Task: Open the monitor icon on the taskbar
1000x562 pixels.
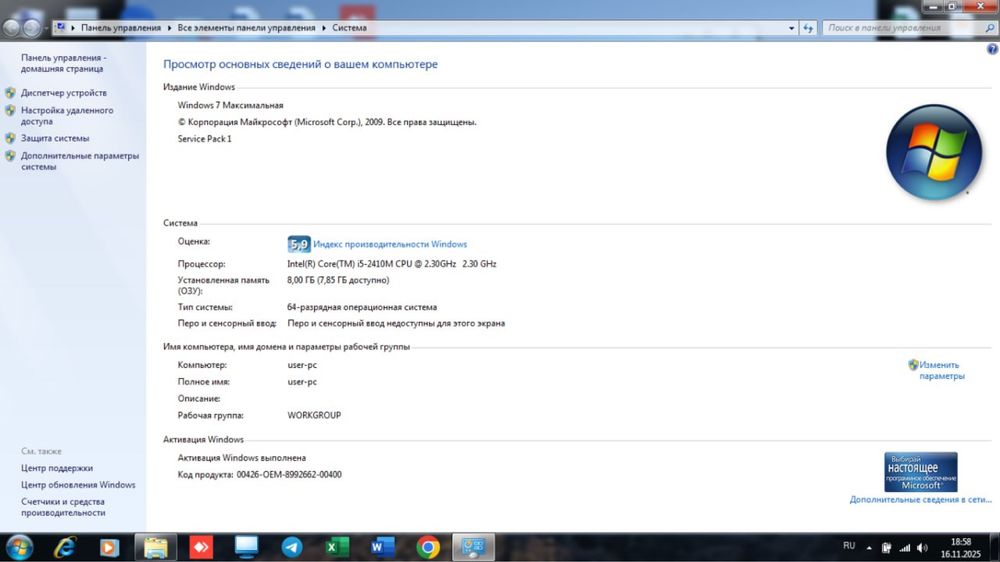Action: 246,547
